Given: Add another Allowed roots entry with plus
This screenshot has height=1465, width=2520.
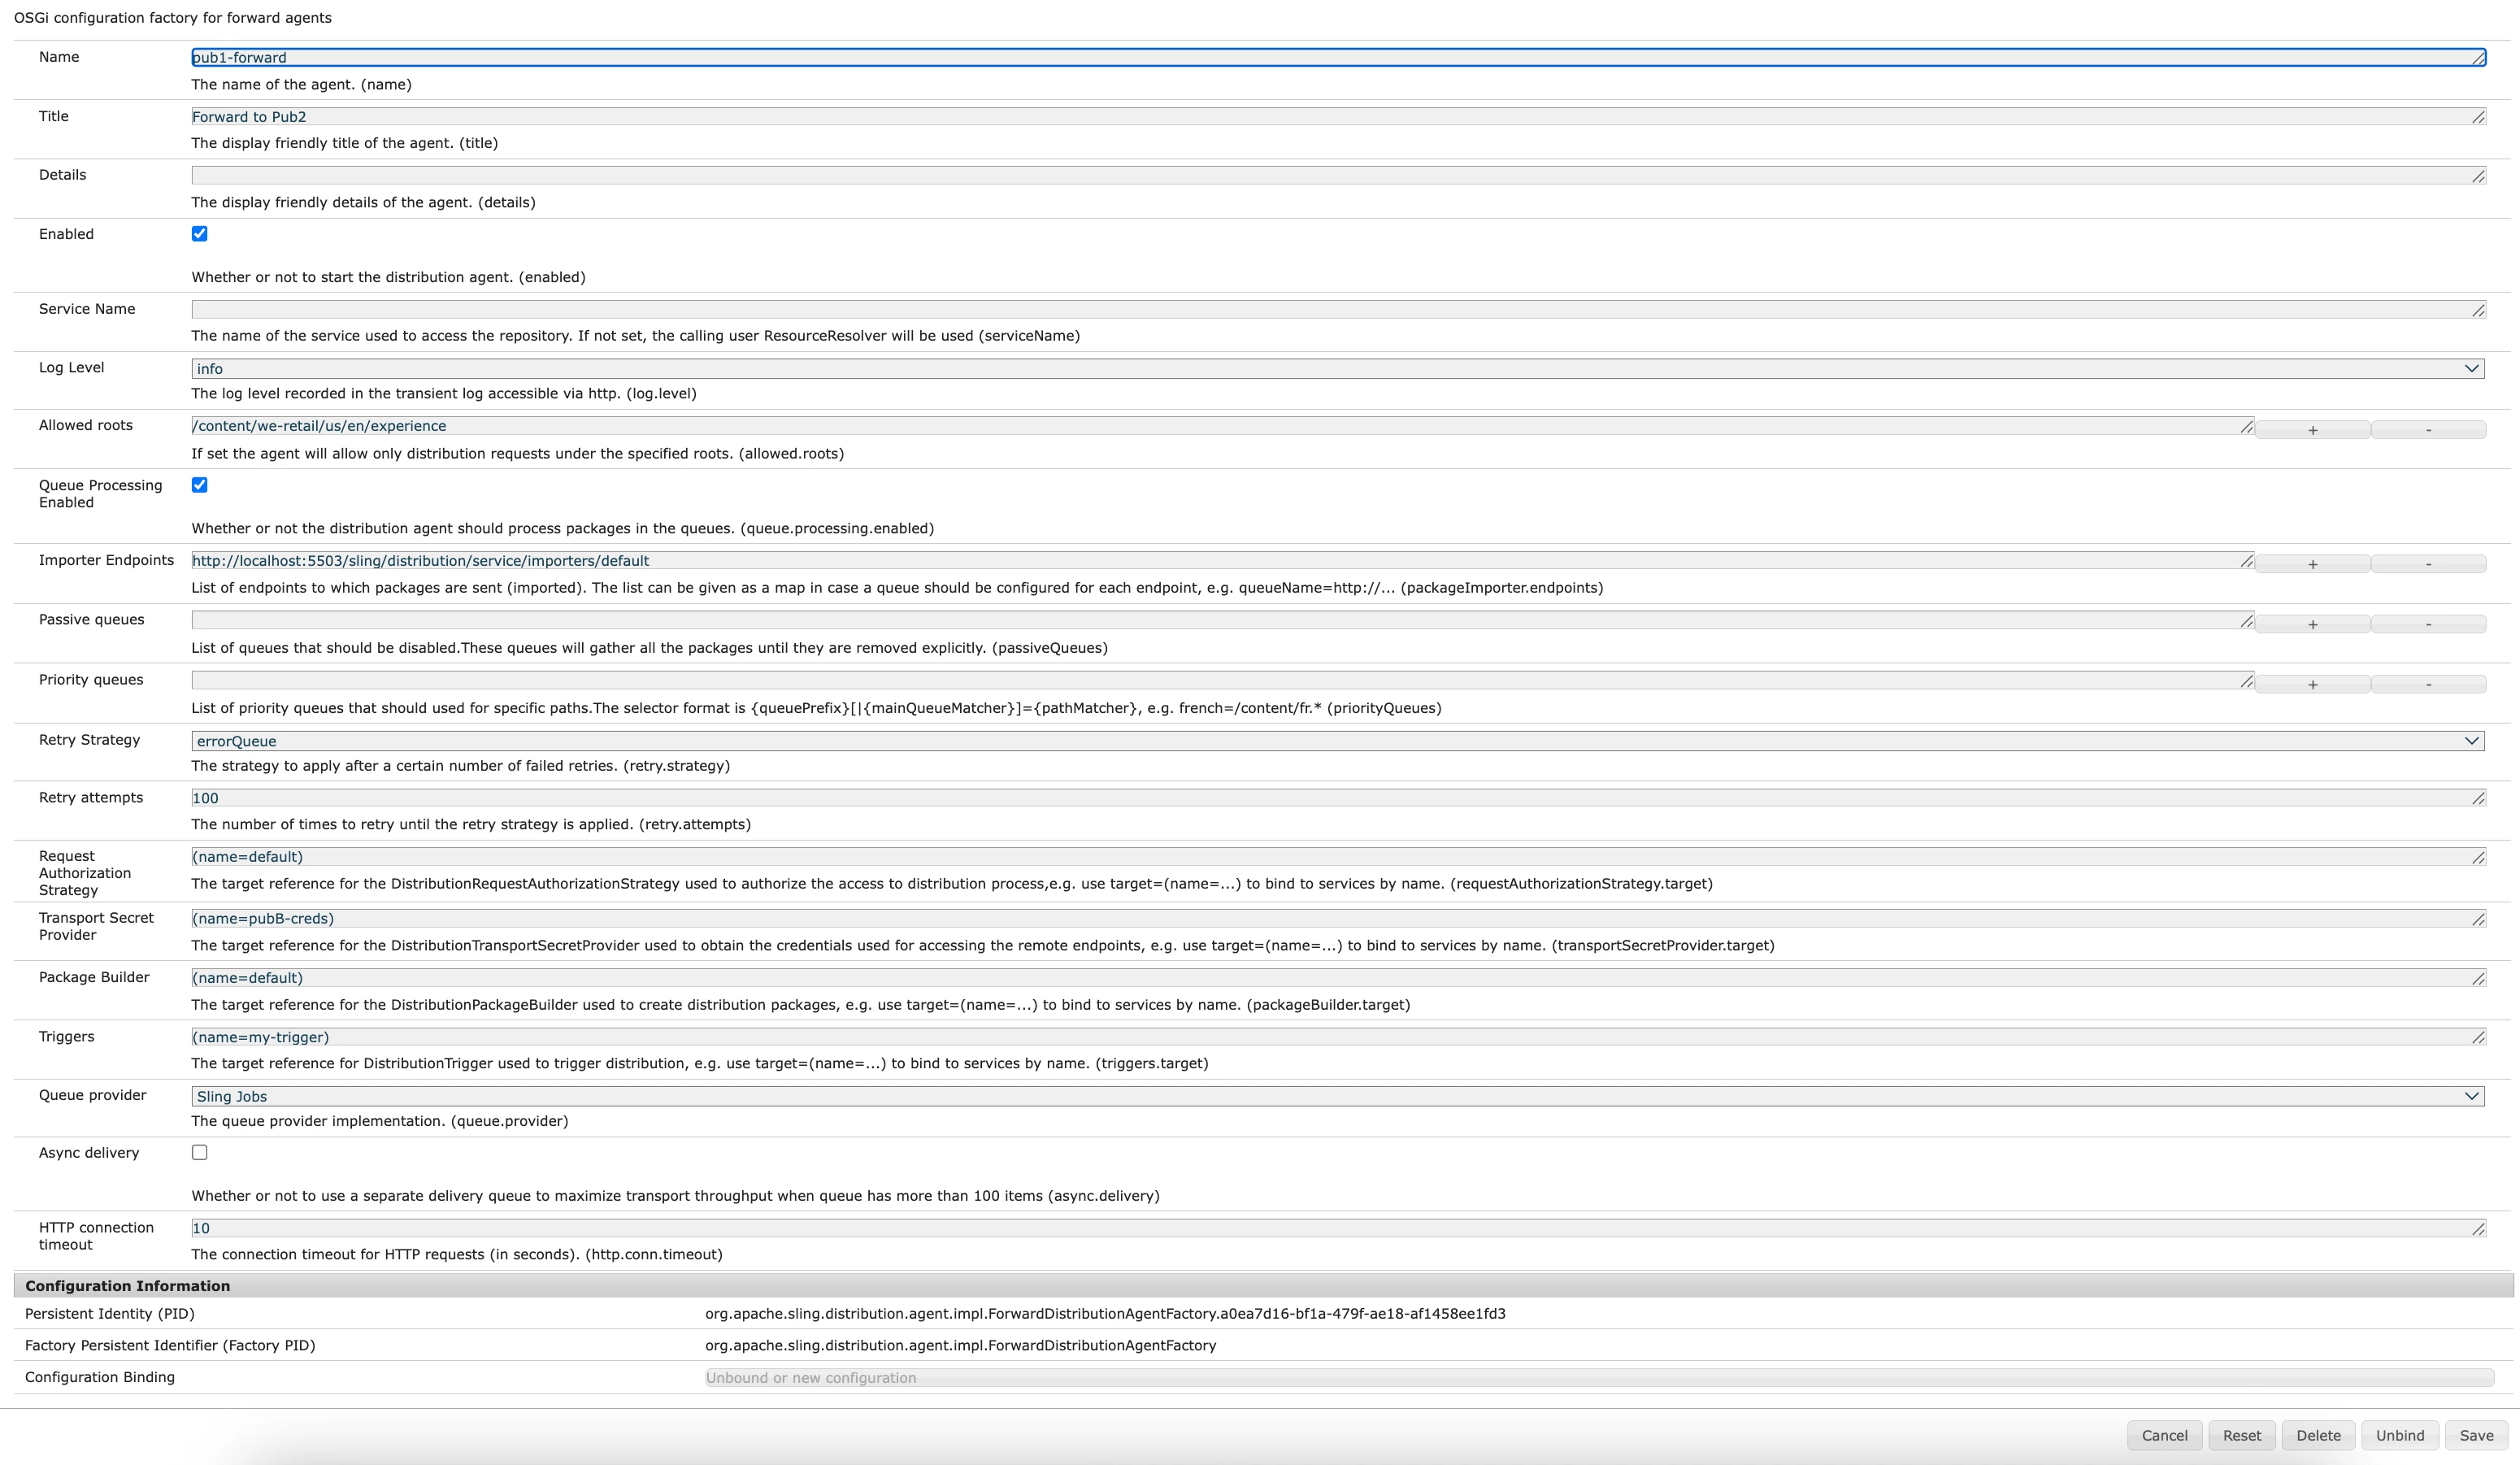Looking at the screenshot, I should (2312, 430).
